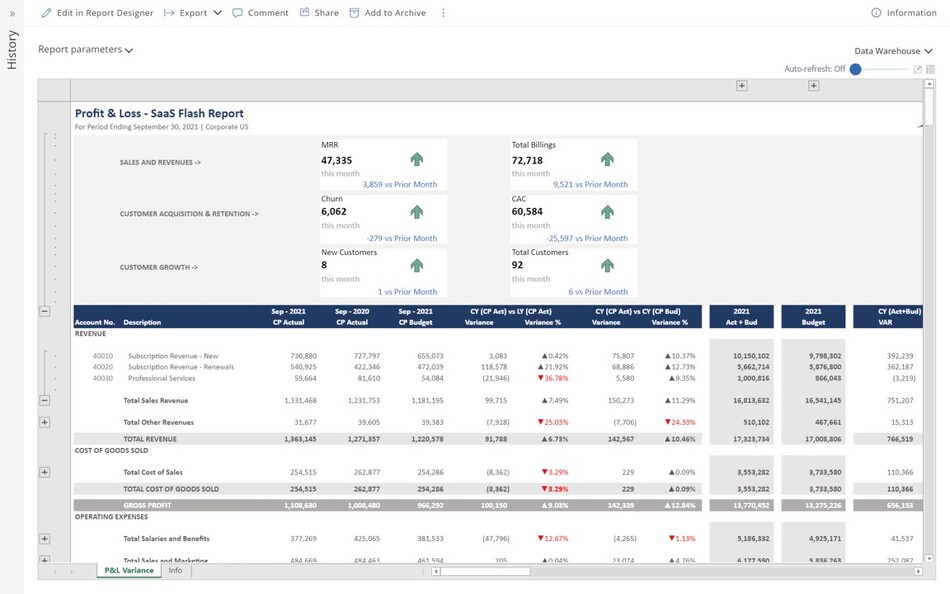Expand the Total Salaries and Benefits row group

tap(44, 538)
